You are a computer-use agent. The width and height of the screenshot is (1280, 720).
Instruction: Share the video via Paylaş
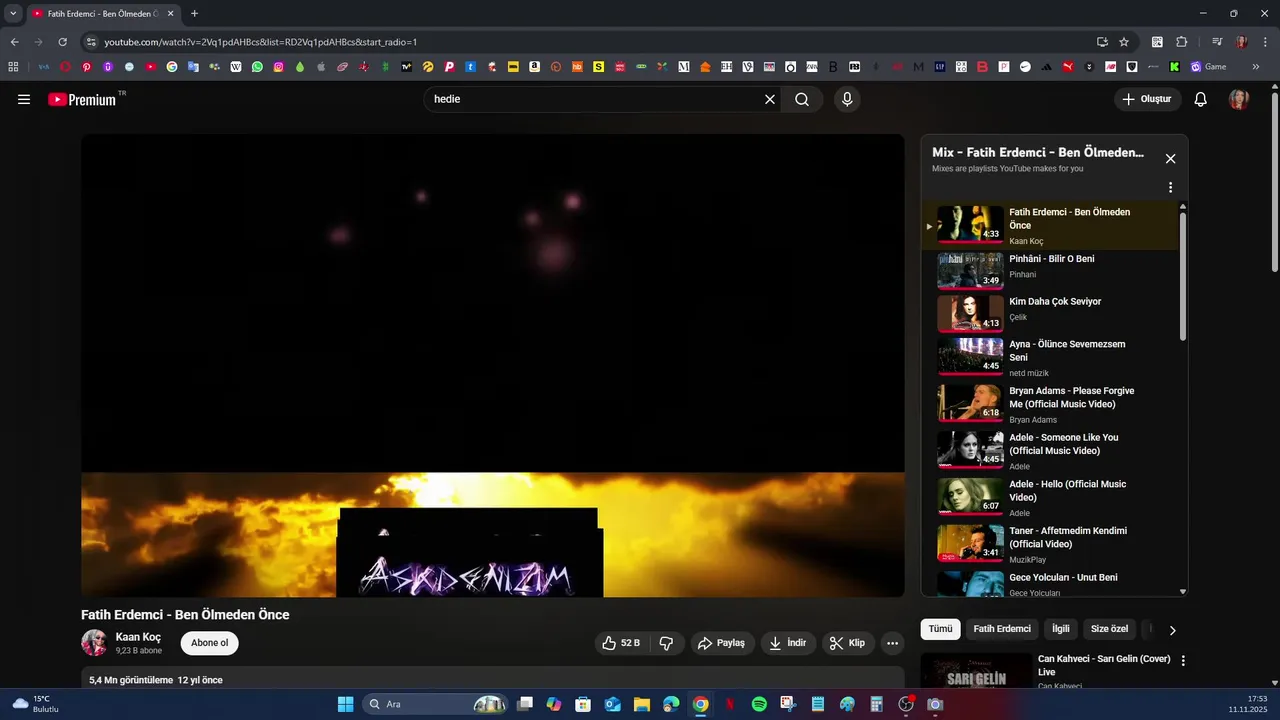[721, 643]
